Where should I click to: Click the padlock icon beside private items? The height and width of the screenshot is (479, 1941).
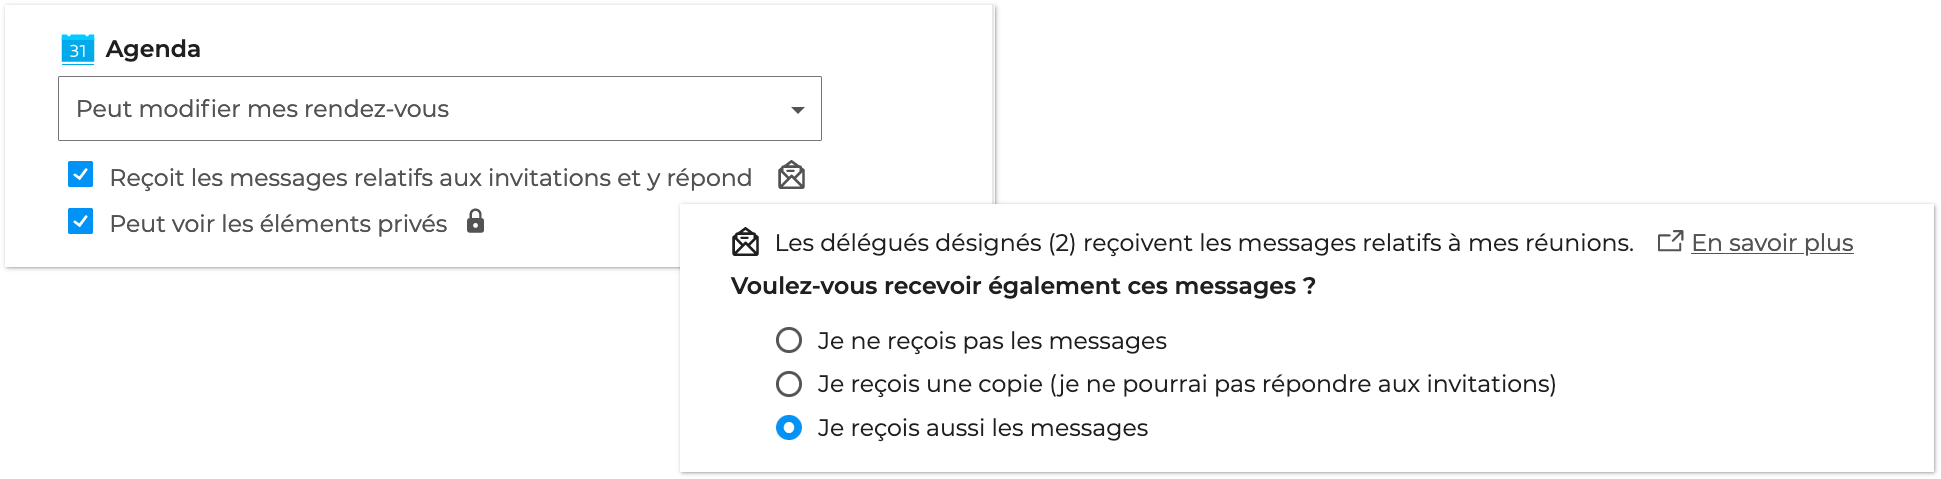pyautogui.click(x=476, y=222)
